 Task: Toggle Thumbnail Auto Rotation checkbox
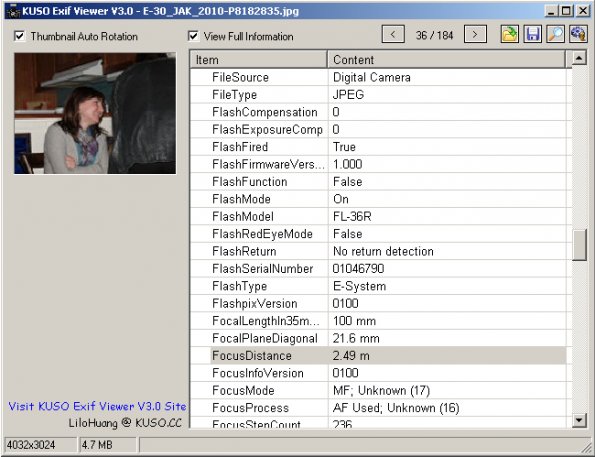19,36
